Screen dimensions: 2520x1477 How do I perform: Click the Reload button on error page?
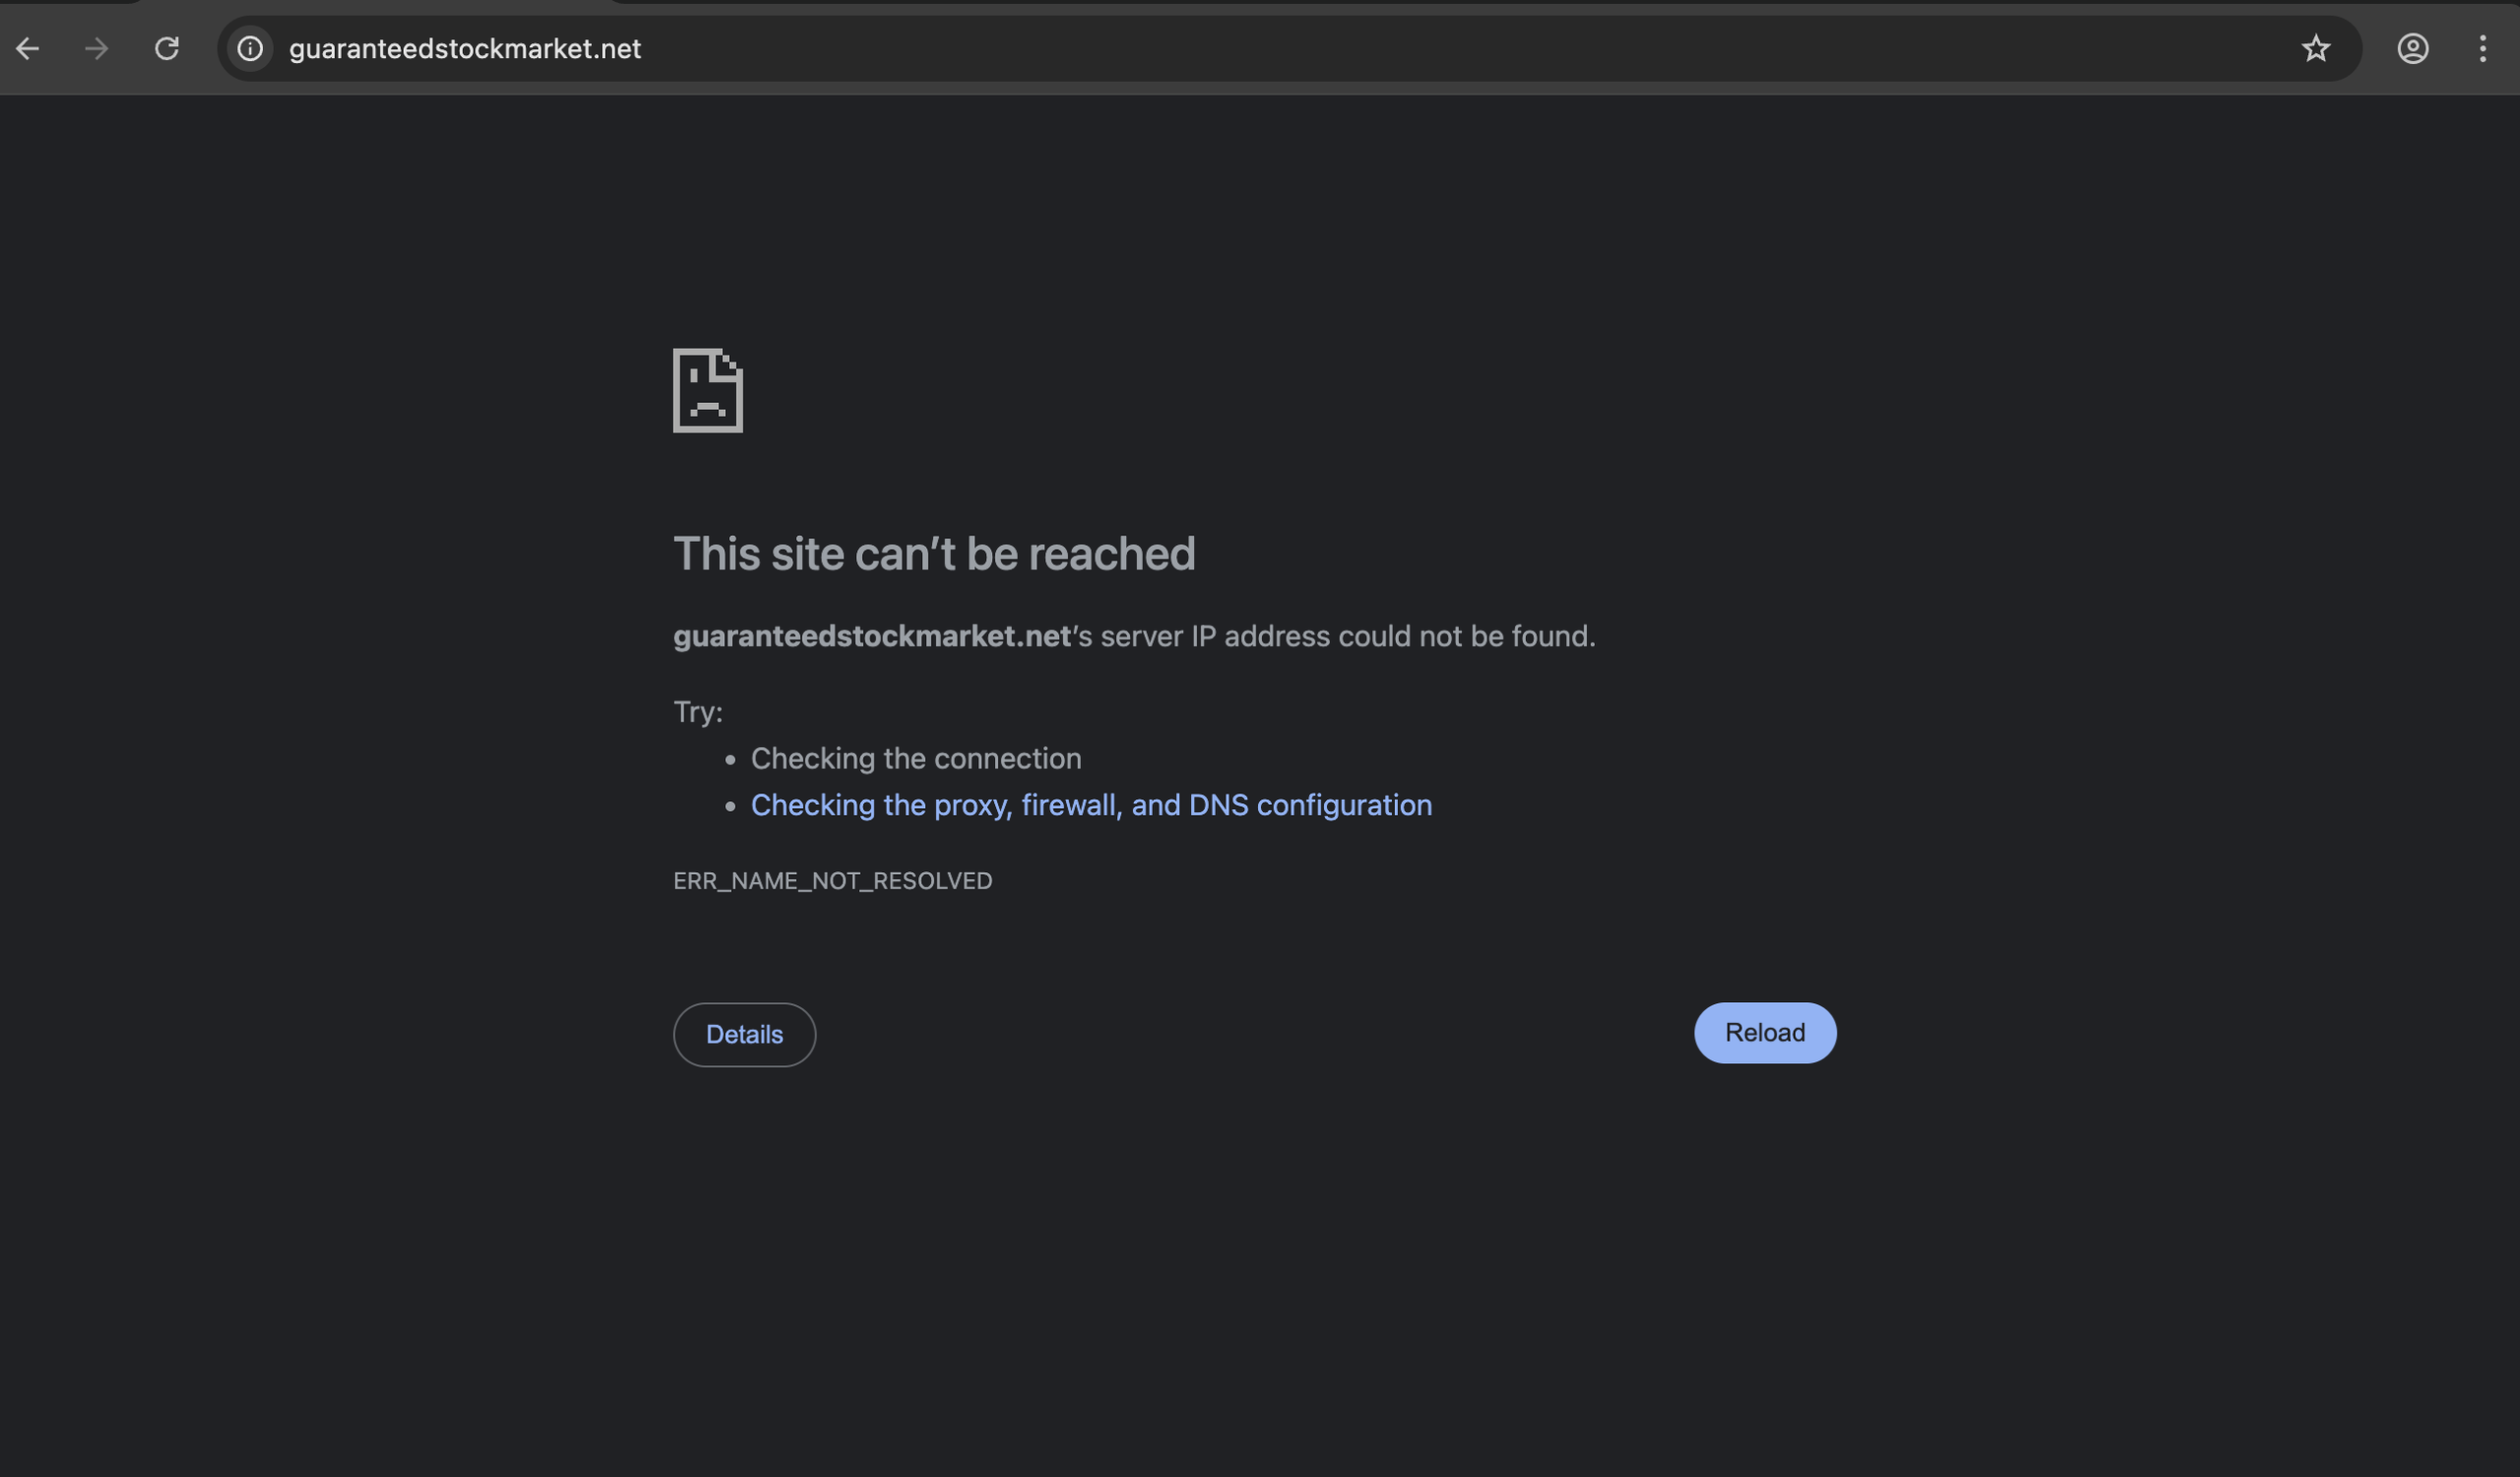tap(1764, 1032)
